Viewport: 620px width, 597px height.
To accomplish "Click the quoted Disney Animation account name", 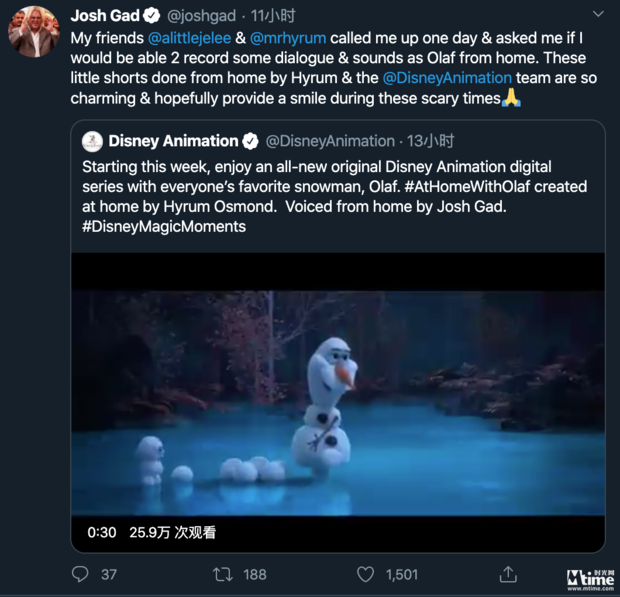I will [173, 141].
